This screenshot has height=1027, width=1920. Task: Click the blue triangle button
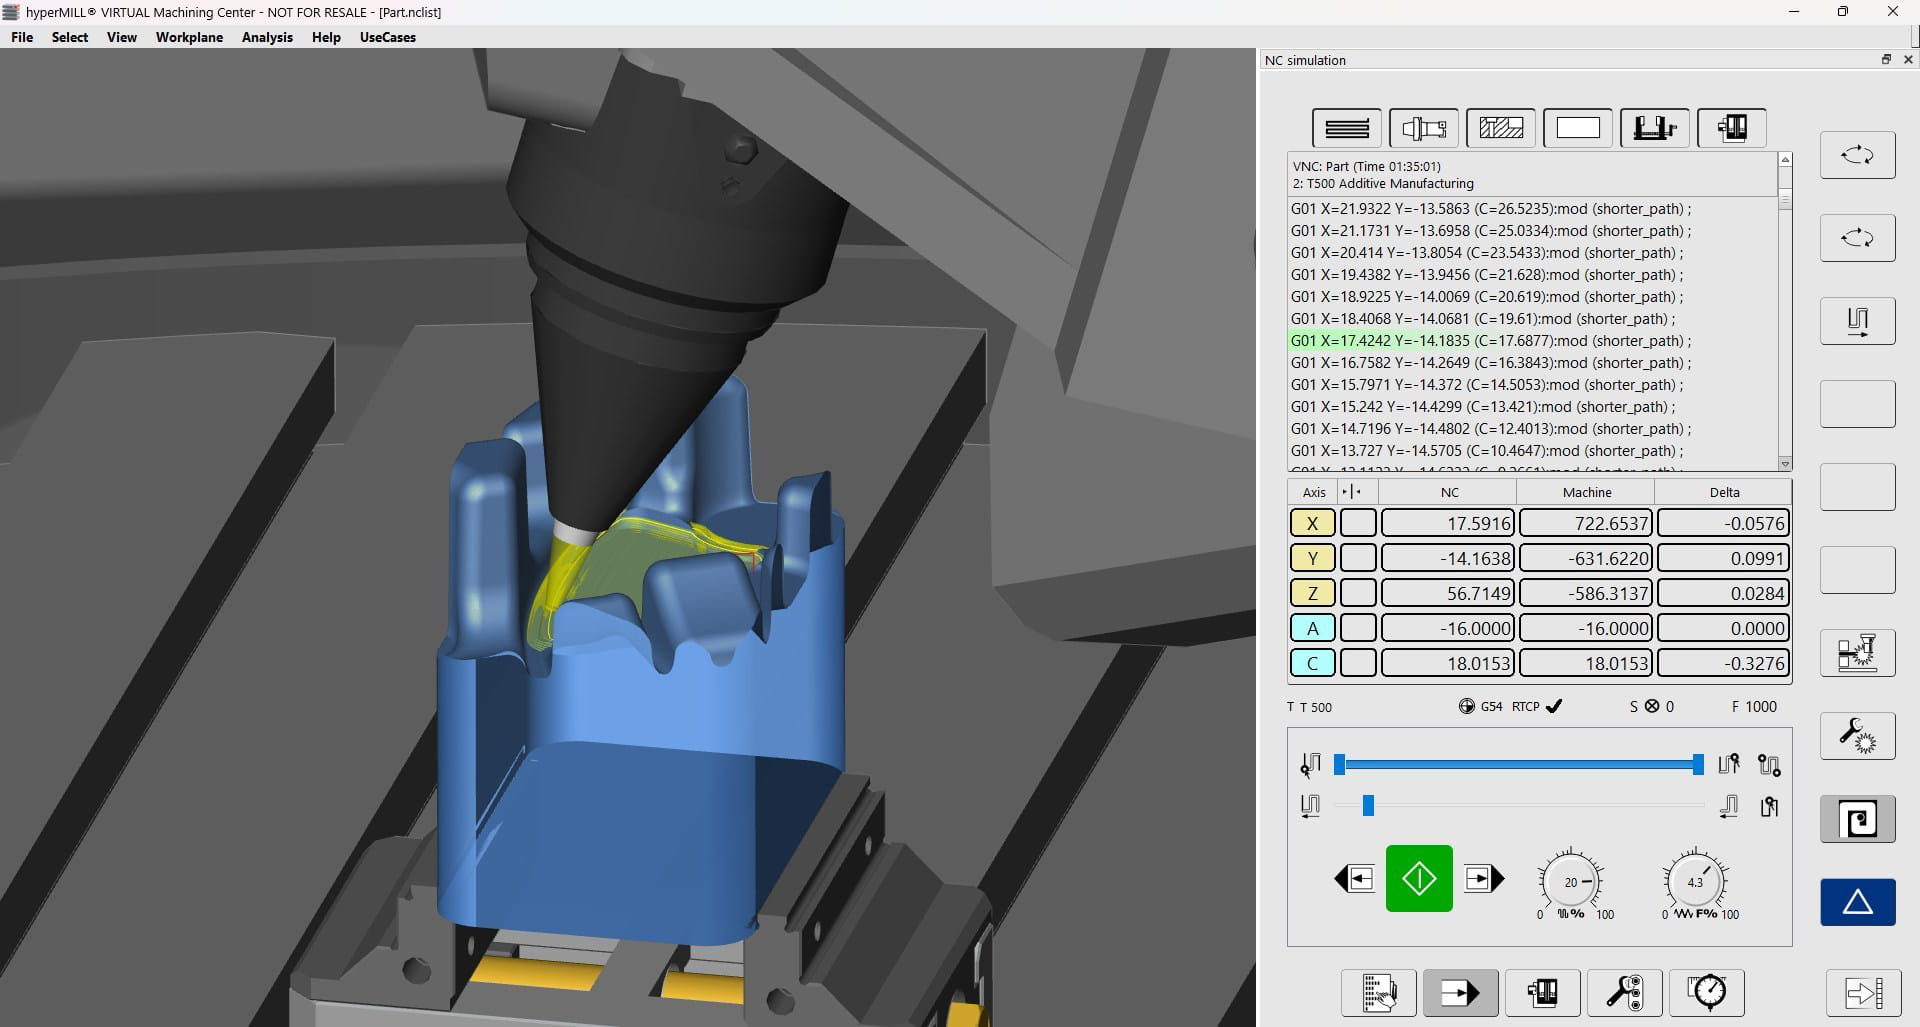1857,902
